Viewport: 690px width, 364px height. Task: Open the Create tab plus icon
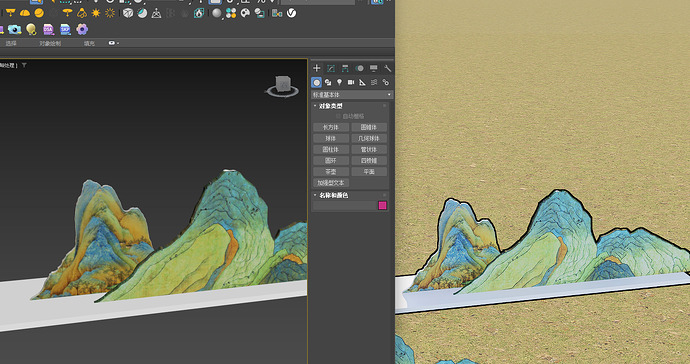coord(316,68)
